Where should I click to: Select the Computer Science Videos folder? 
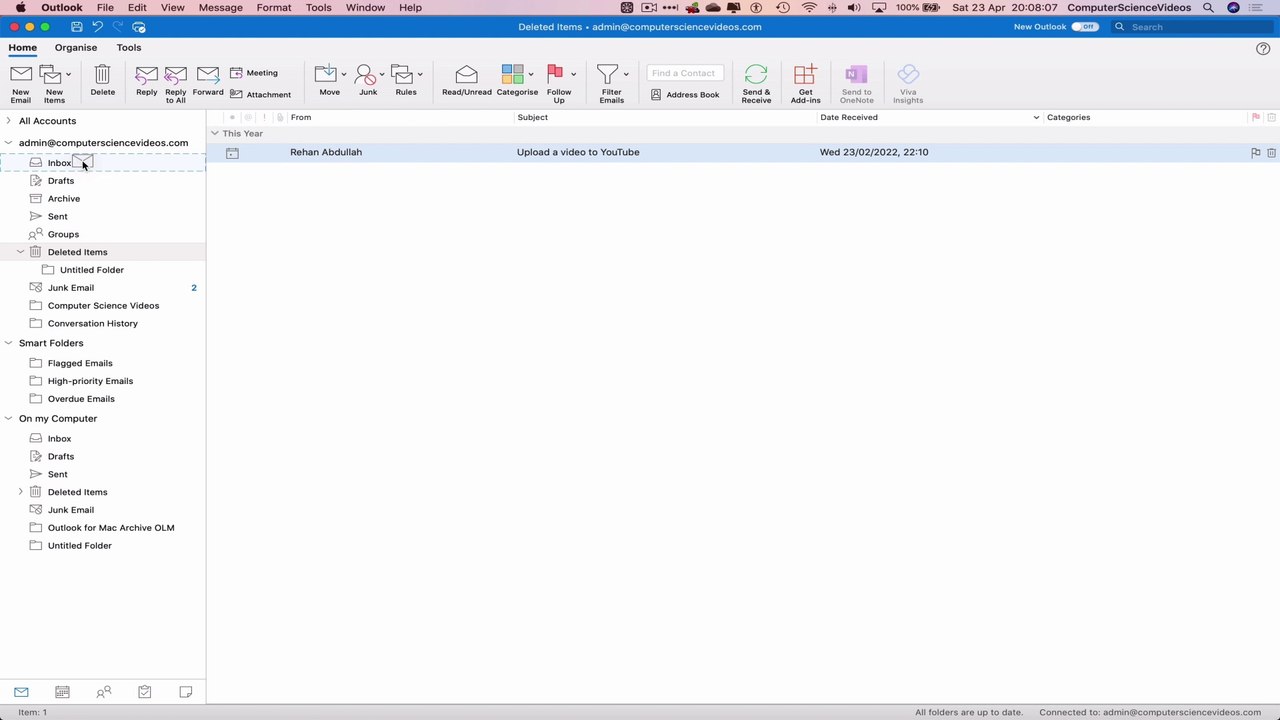pyautogui.click(x=103, y=306)
